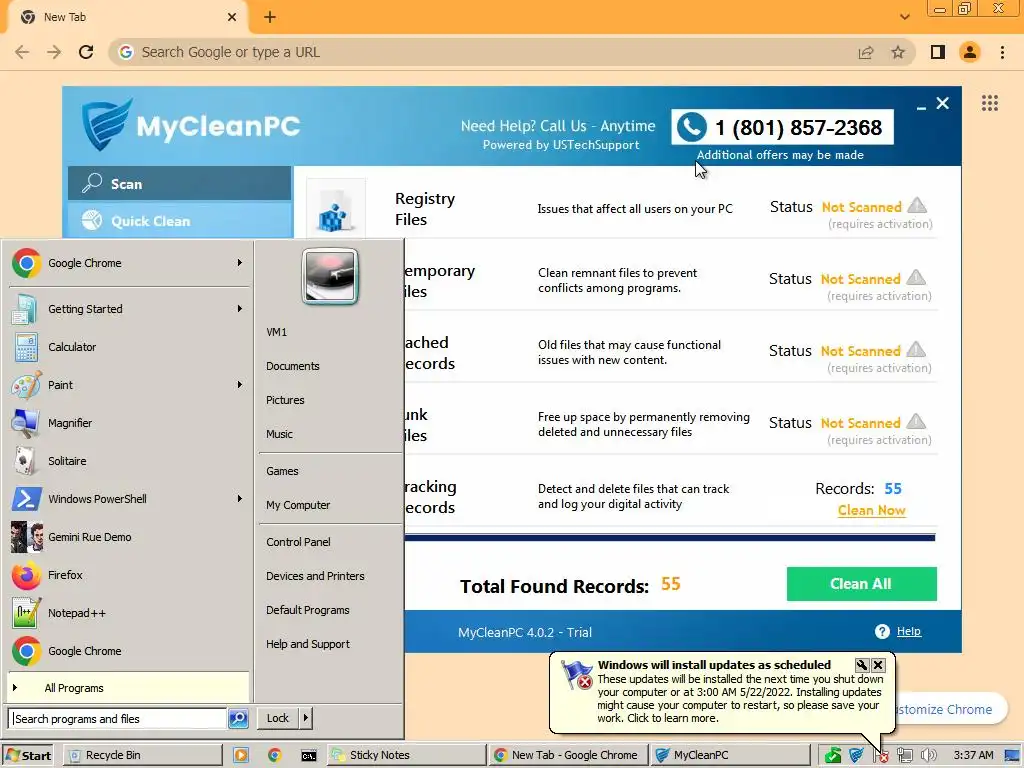Click warning triangle next to Registry Files status
Screen dimensions: 1024x768
[917, 206]
